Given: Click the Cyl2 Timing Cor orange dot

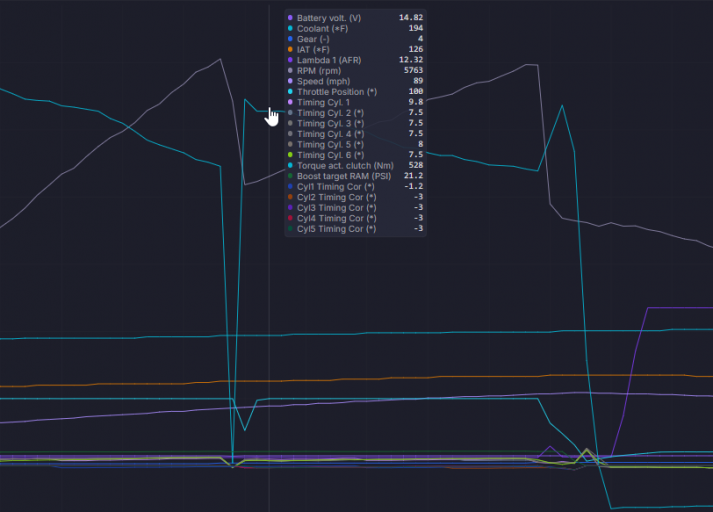Looking at the screenshot, I should coord(290,197).
